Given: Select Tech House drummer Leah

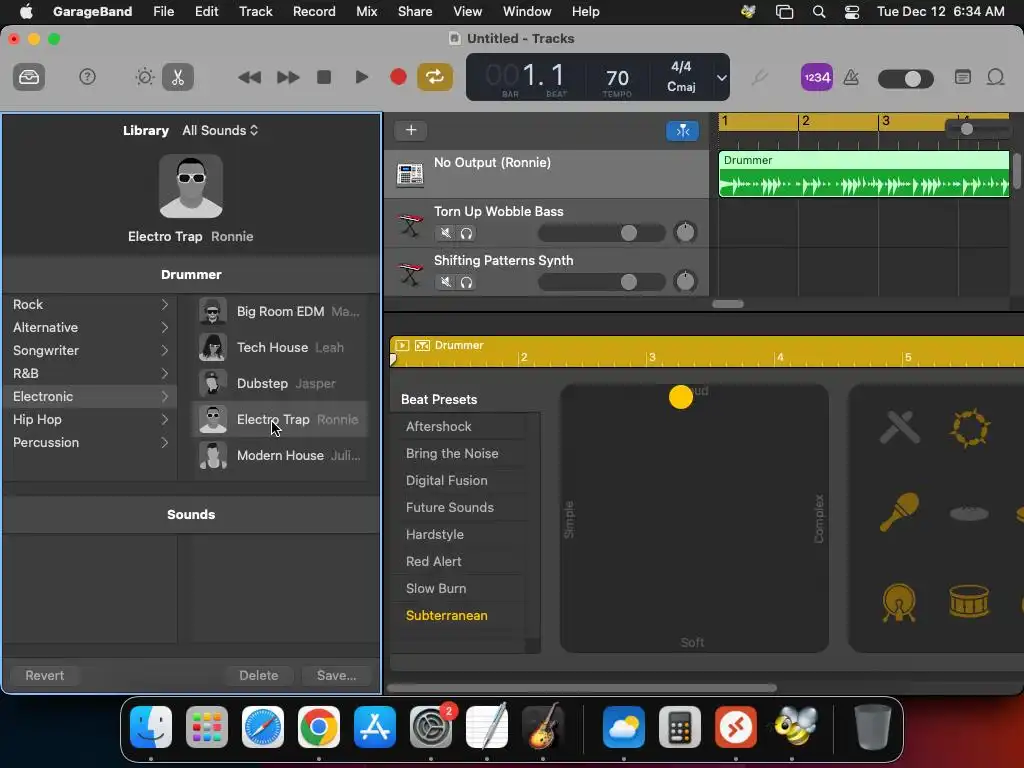Looking at the screenshot, I should [280, 347].
